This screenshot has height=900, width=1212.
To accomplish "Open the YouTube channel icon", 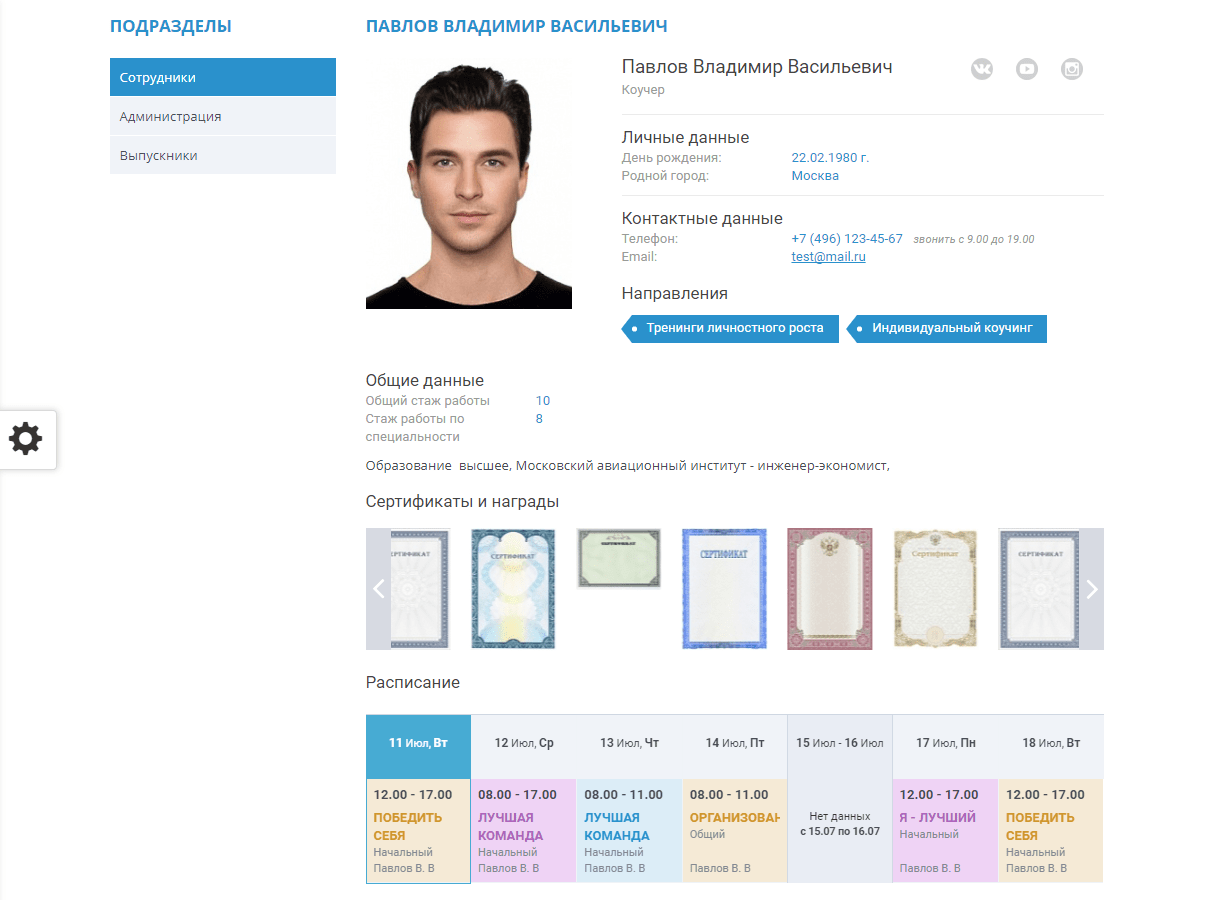I will [1027, 69].
